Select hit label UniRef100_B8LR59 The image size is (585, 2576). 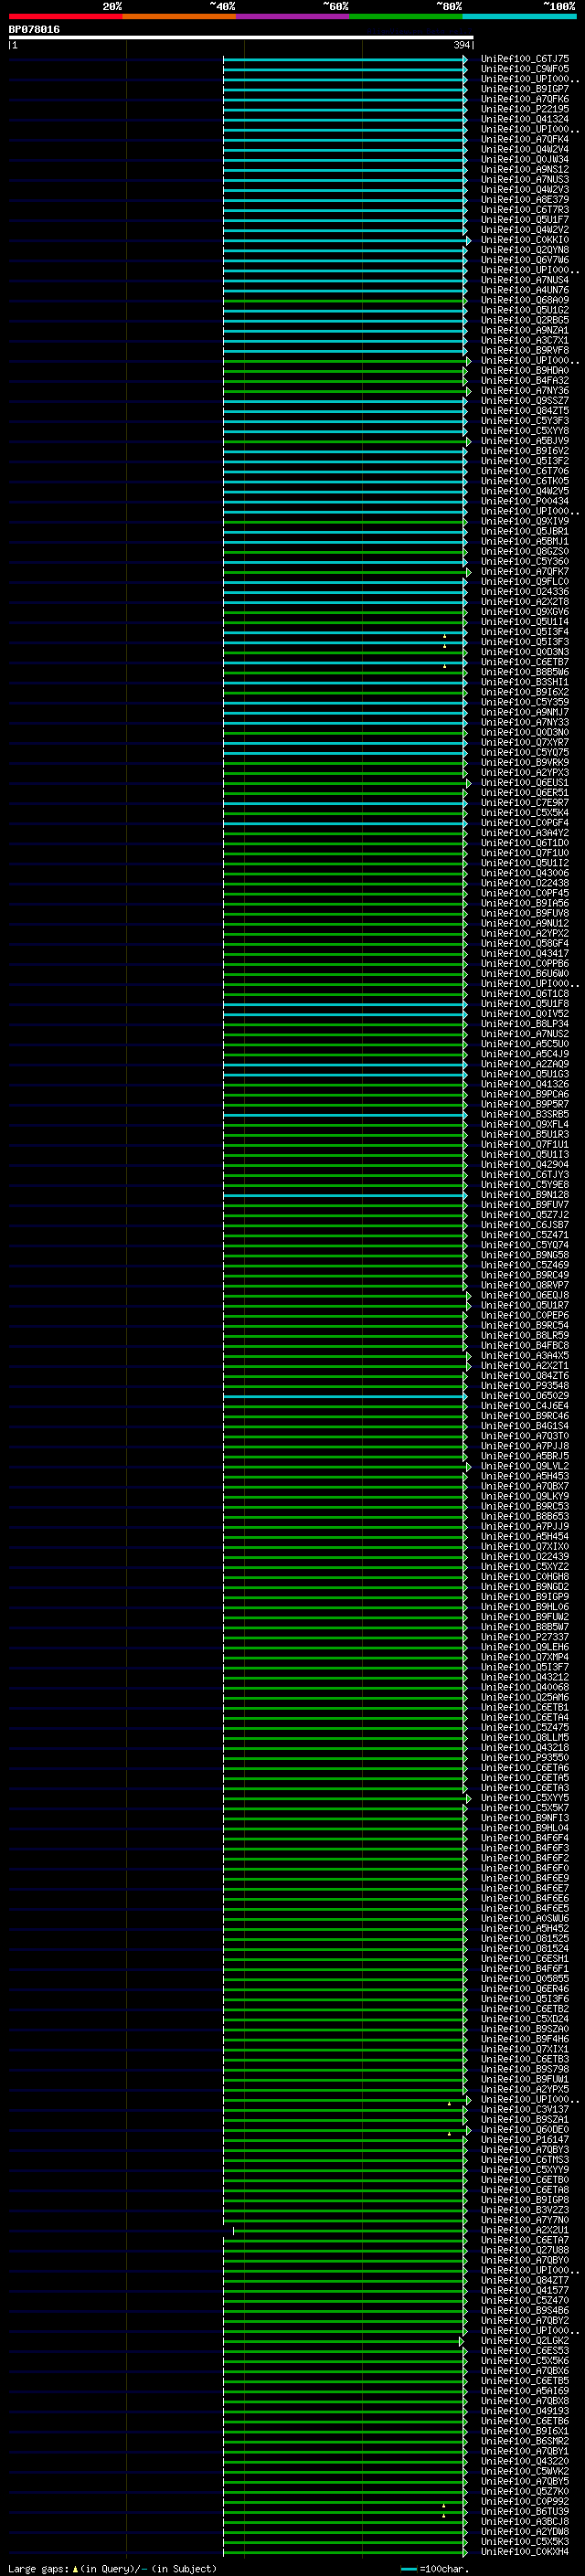(x=524, y=1335)
